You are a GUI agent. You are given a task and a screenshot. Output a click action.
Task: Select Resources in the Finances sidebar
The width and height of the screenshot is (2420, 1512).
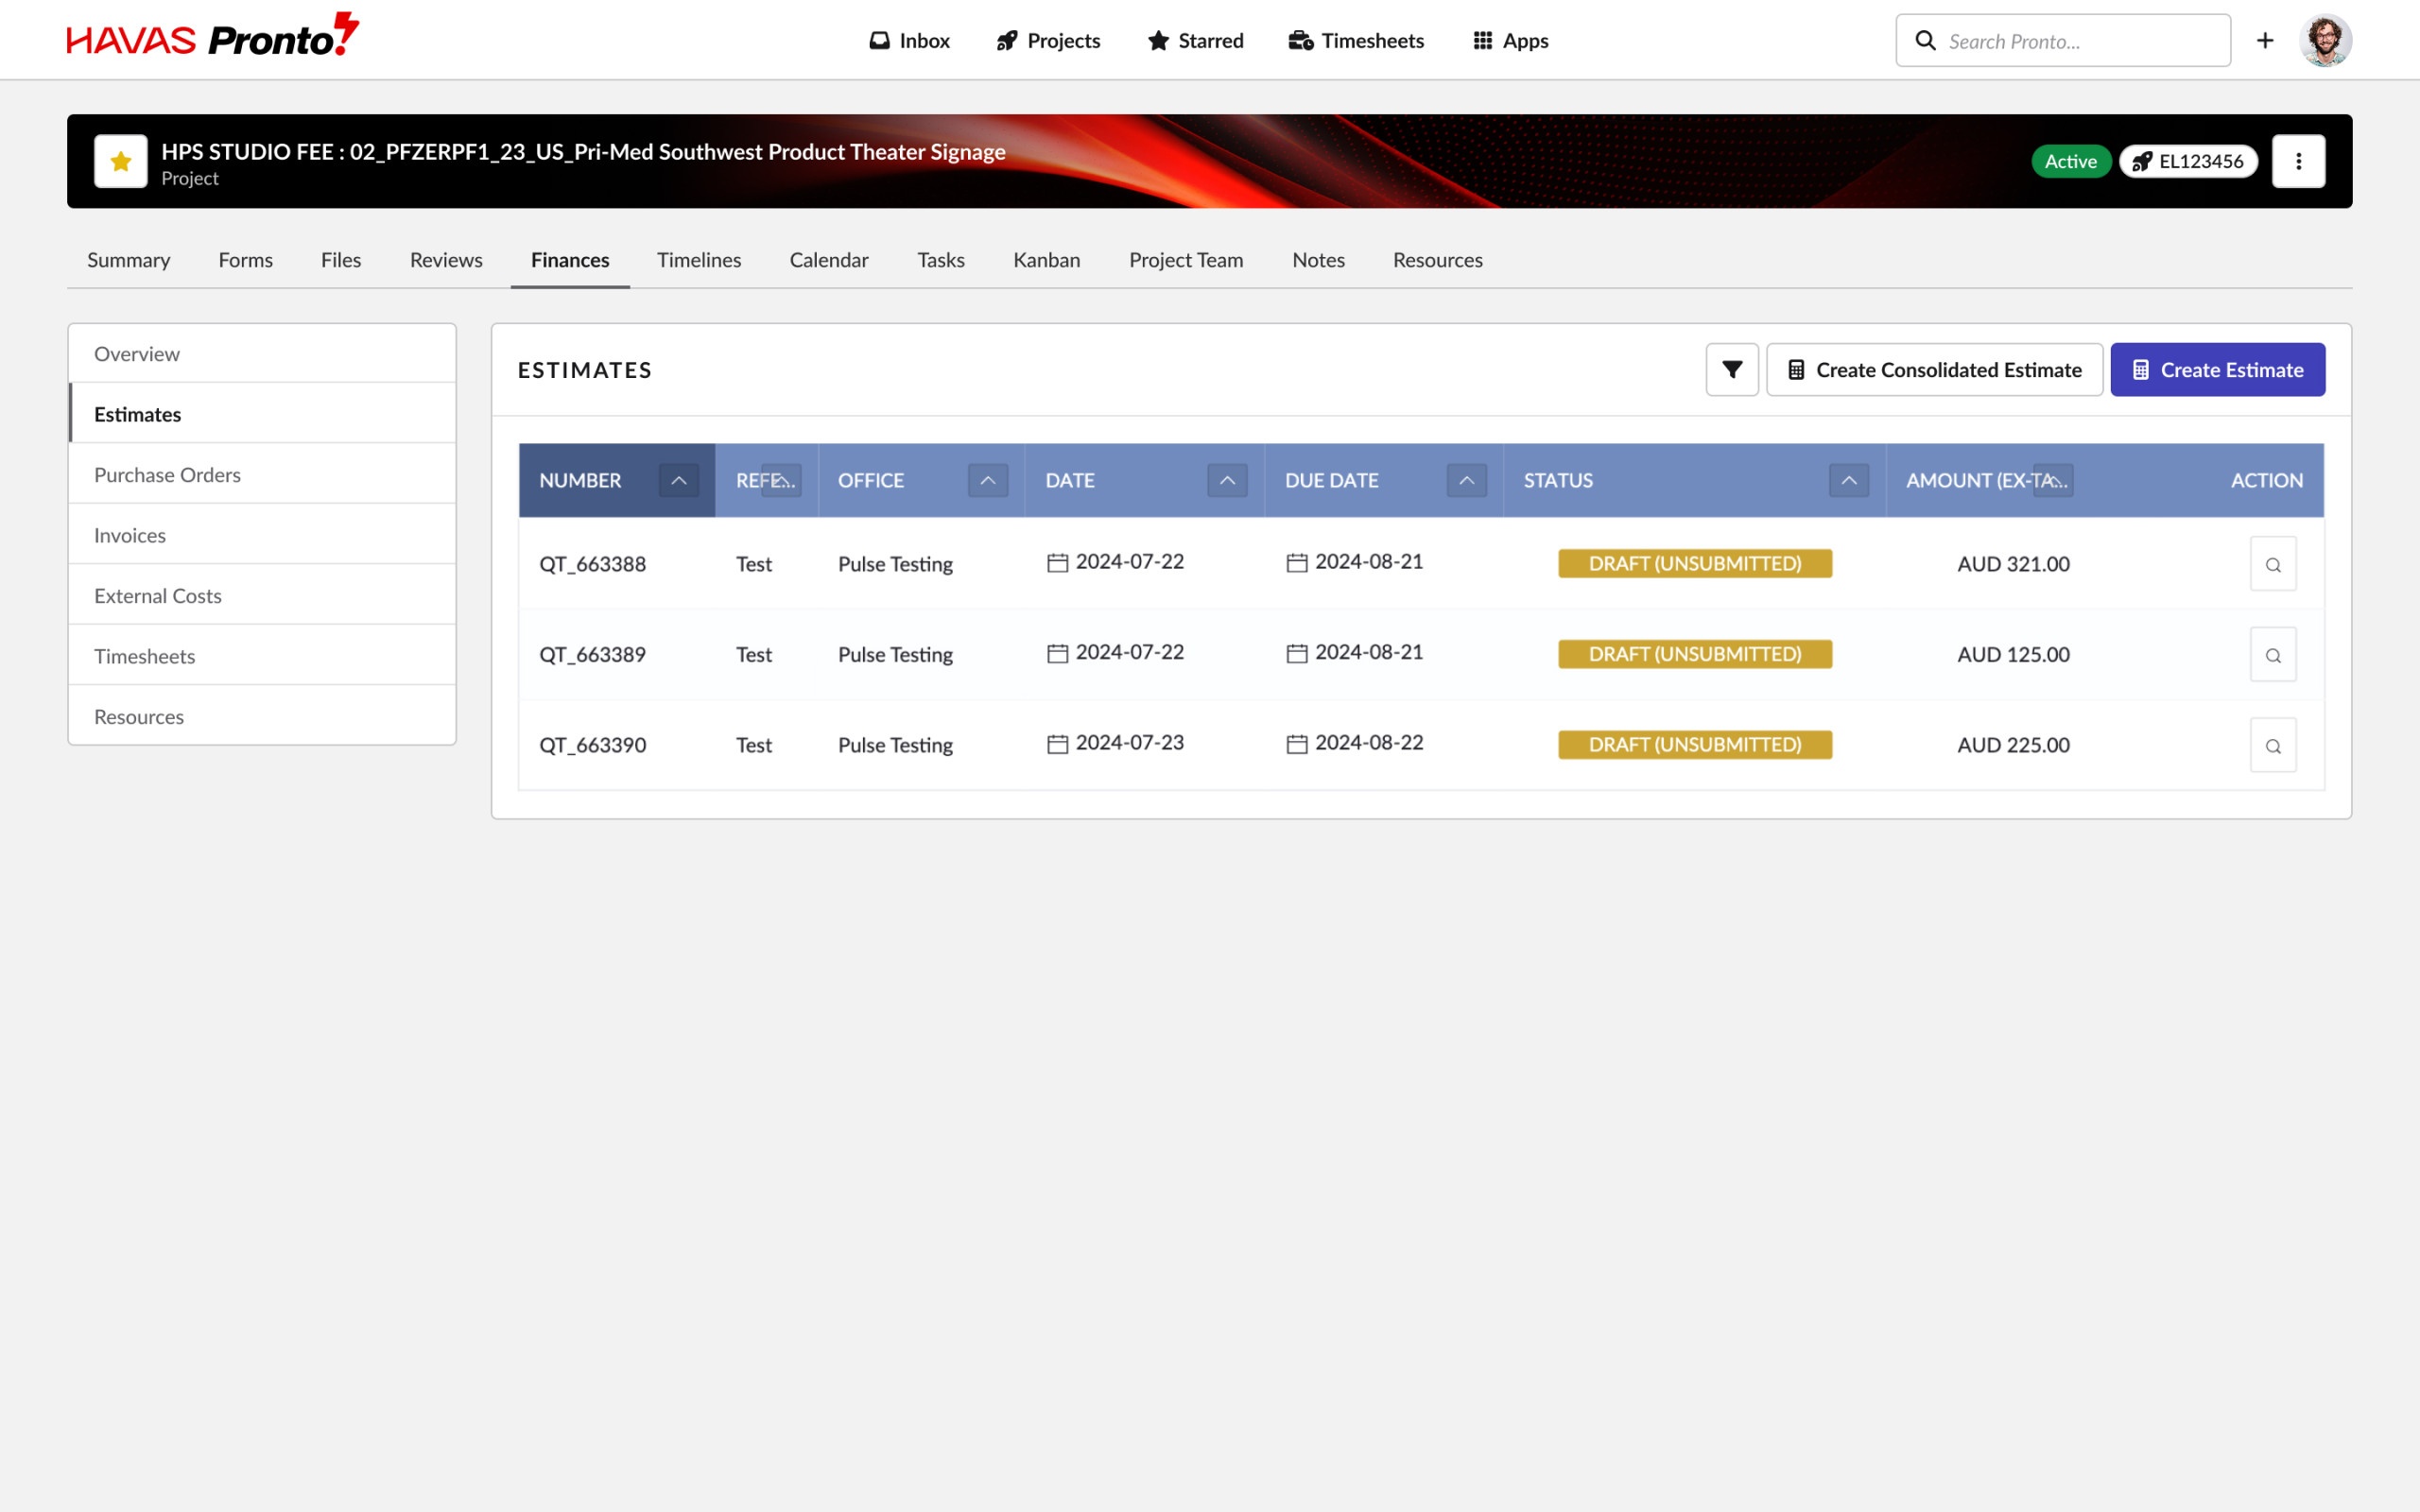(x=262, y=717)
